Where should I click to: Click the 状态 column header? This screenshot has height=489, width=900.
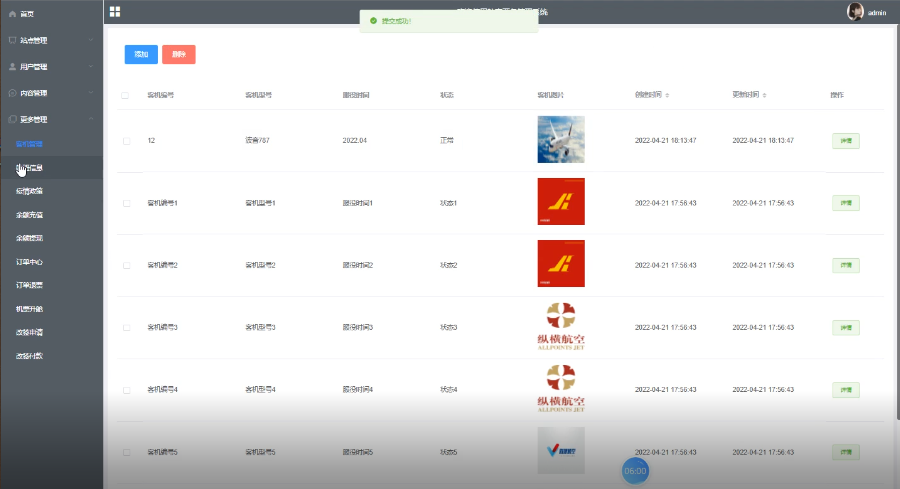pos(447,95)
